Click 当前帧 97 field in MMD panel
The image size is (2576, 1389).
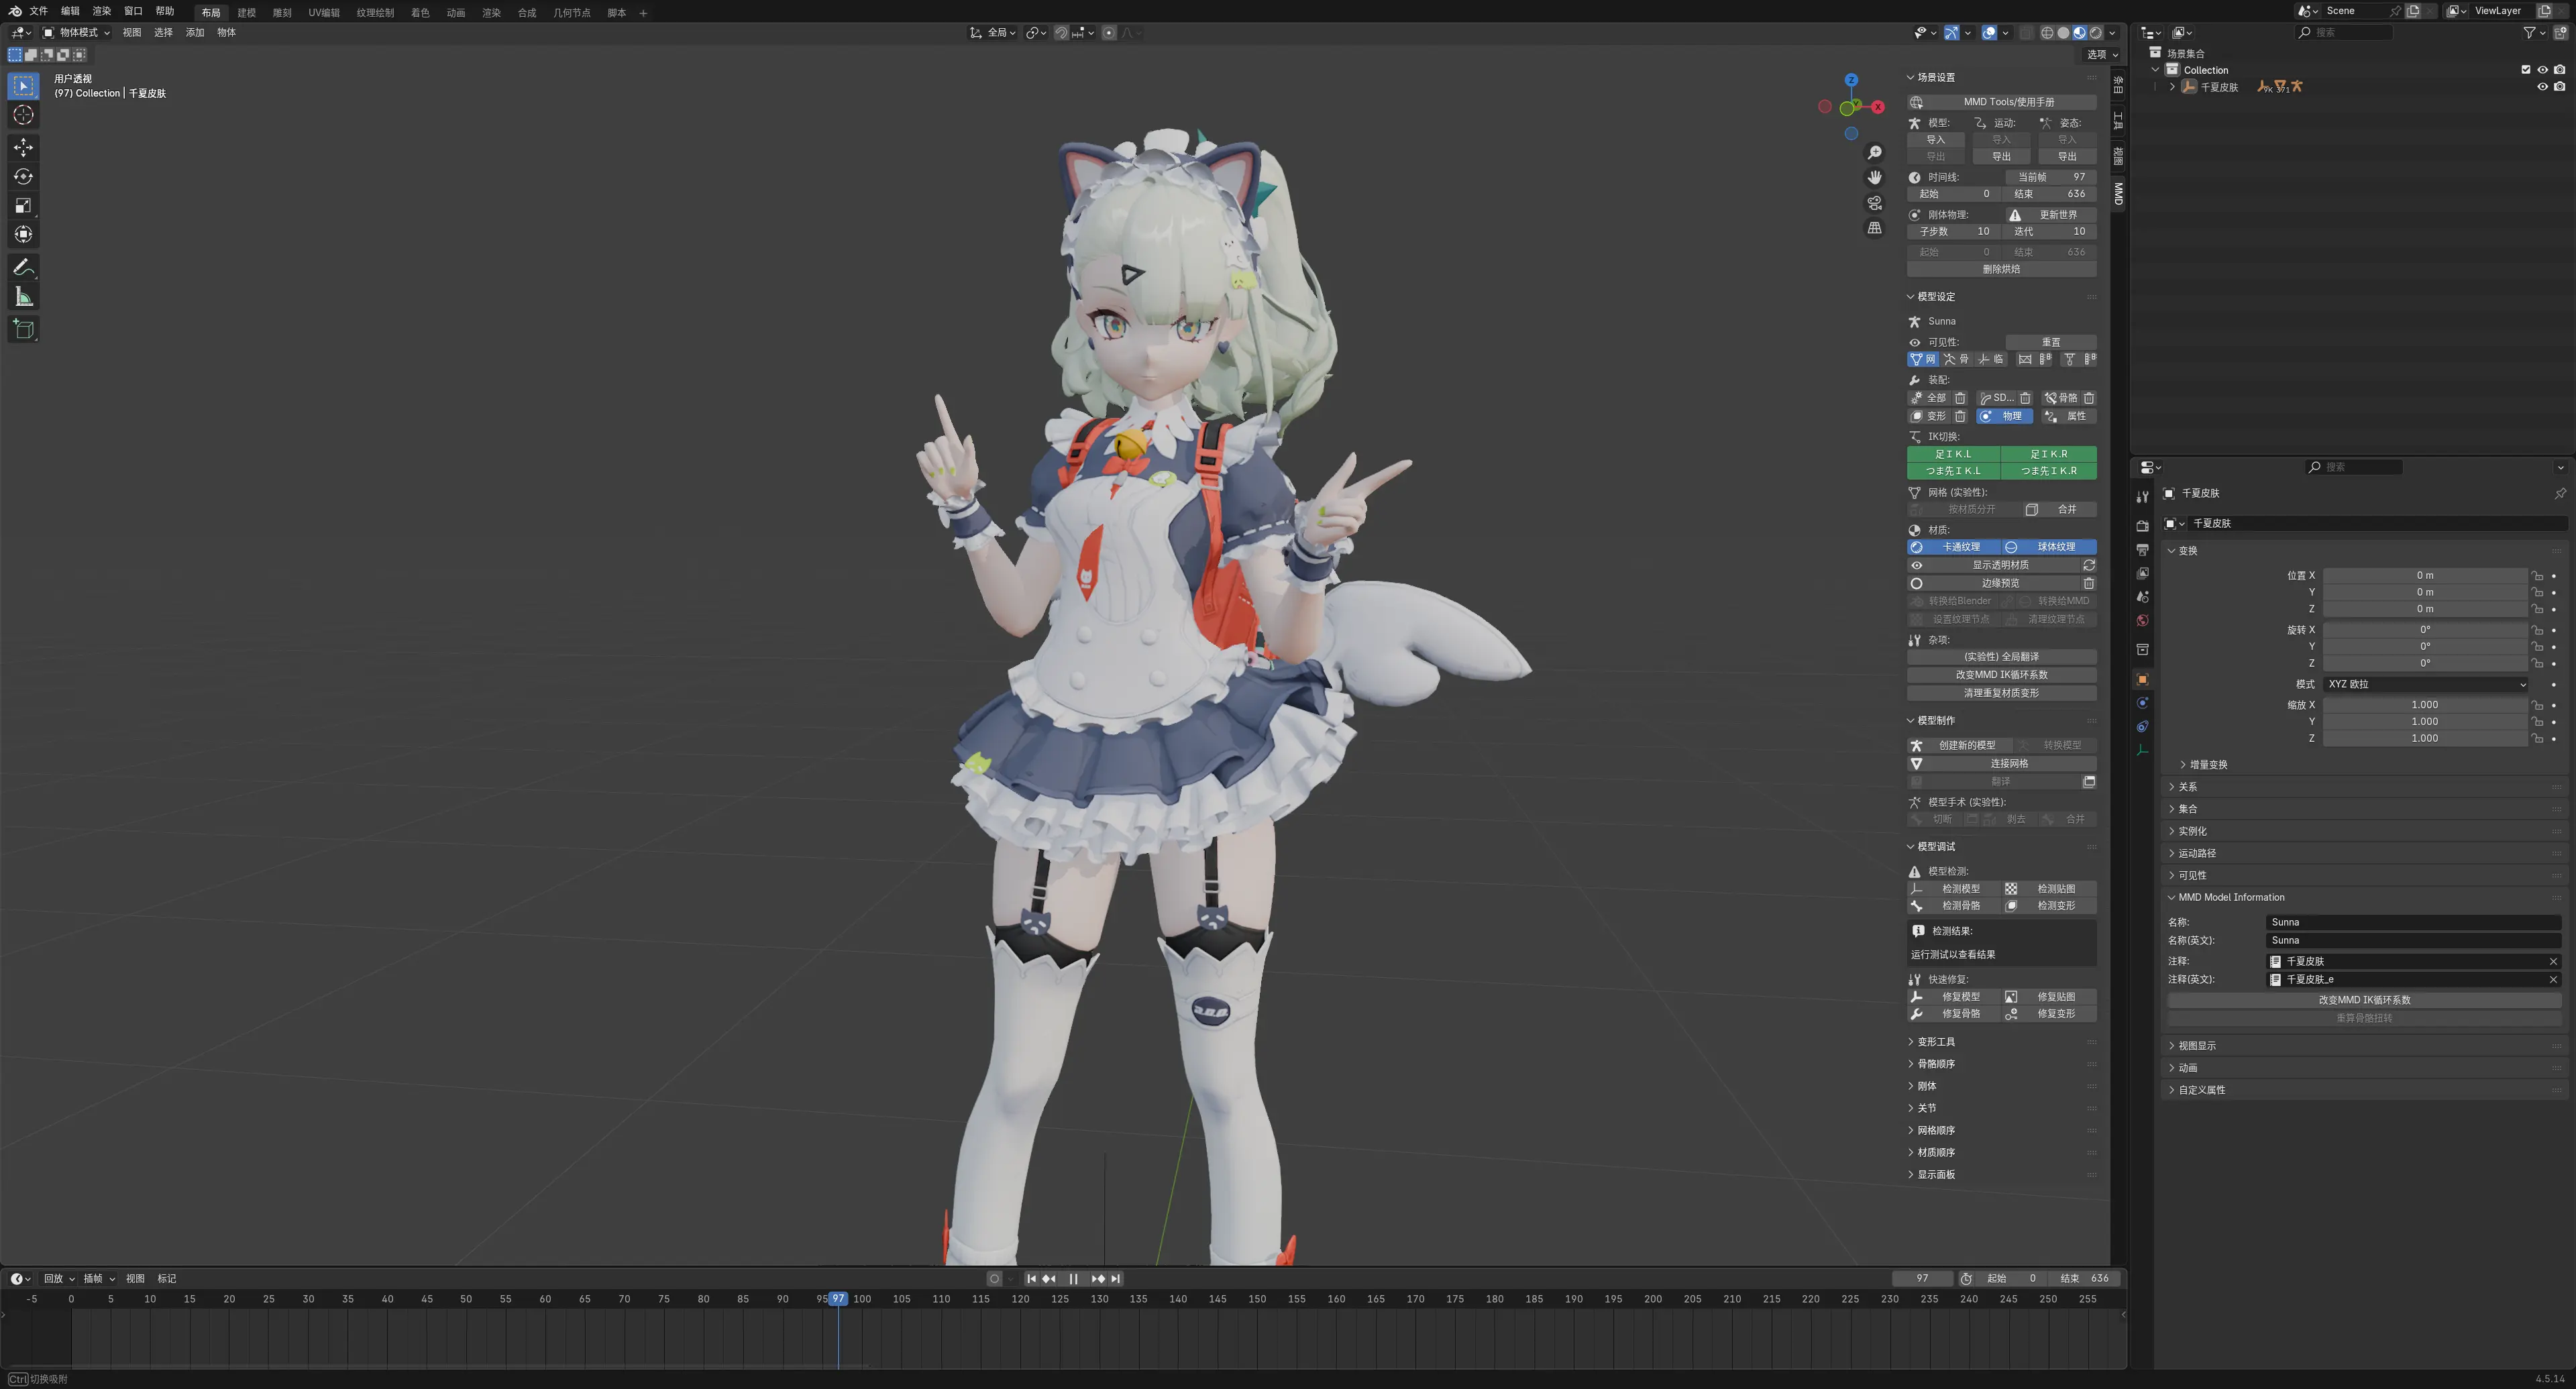(x=2051, y=177)
